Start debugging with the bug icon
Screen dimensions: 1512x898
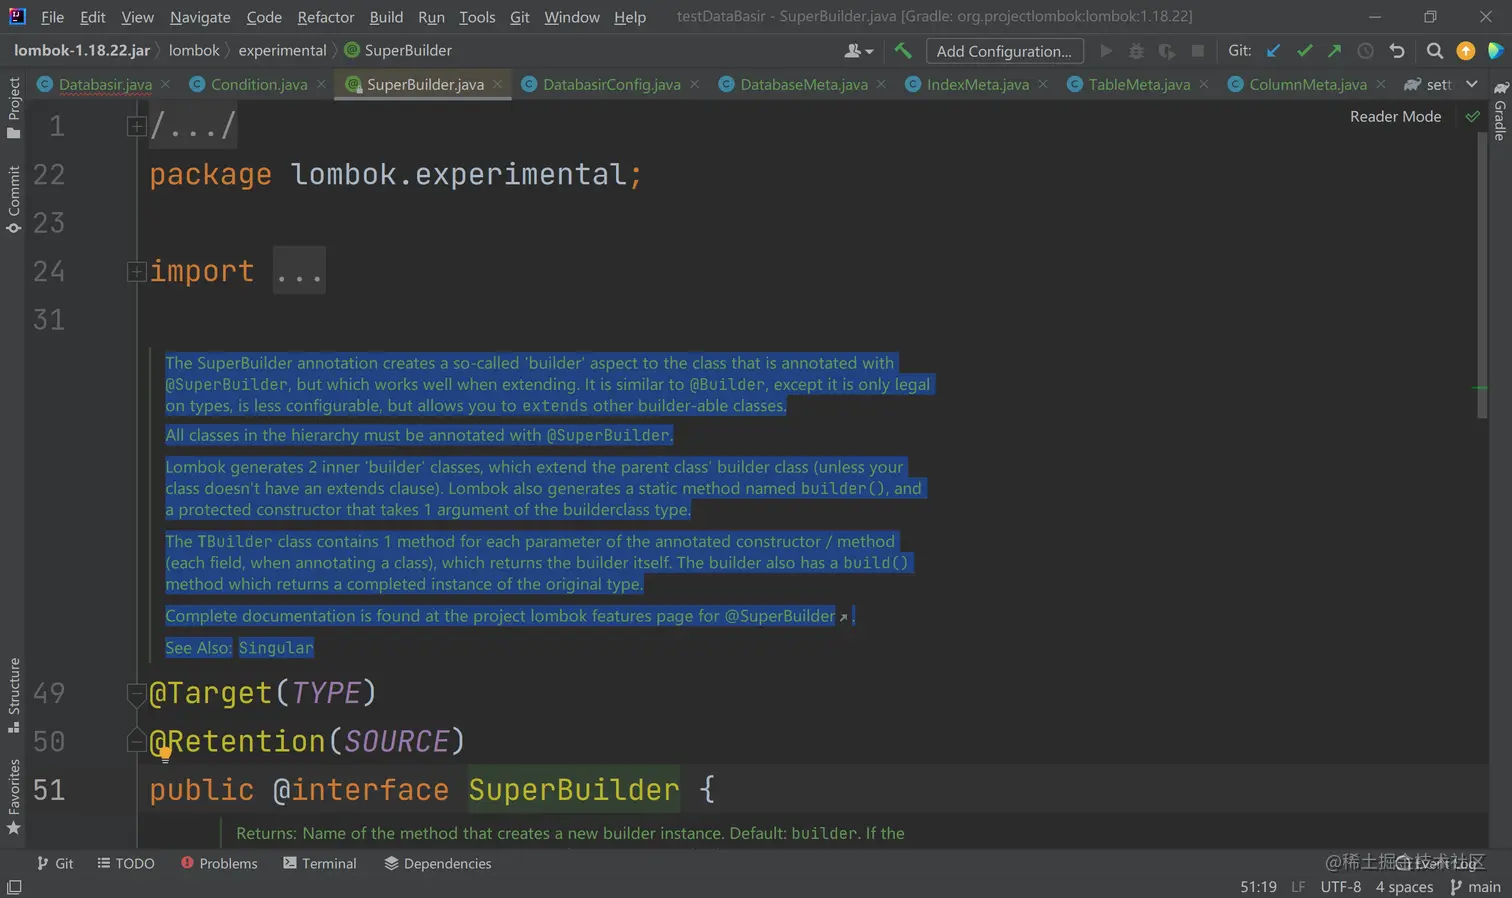click(1136, 51)
